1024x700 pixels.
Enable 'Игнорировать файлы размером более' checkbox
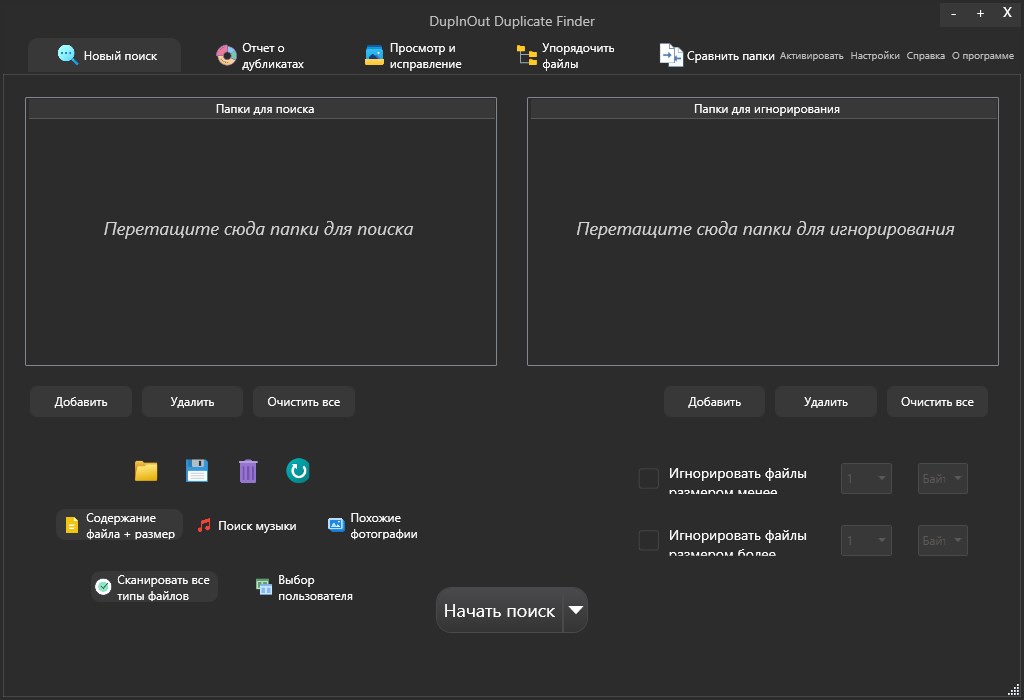(647, 540)
